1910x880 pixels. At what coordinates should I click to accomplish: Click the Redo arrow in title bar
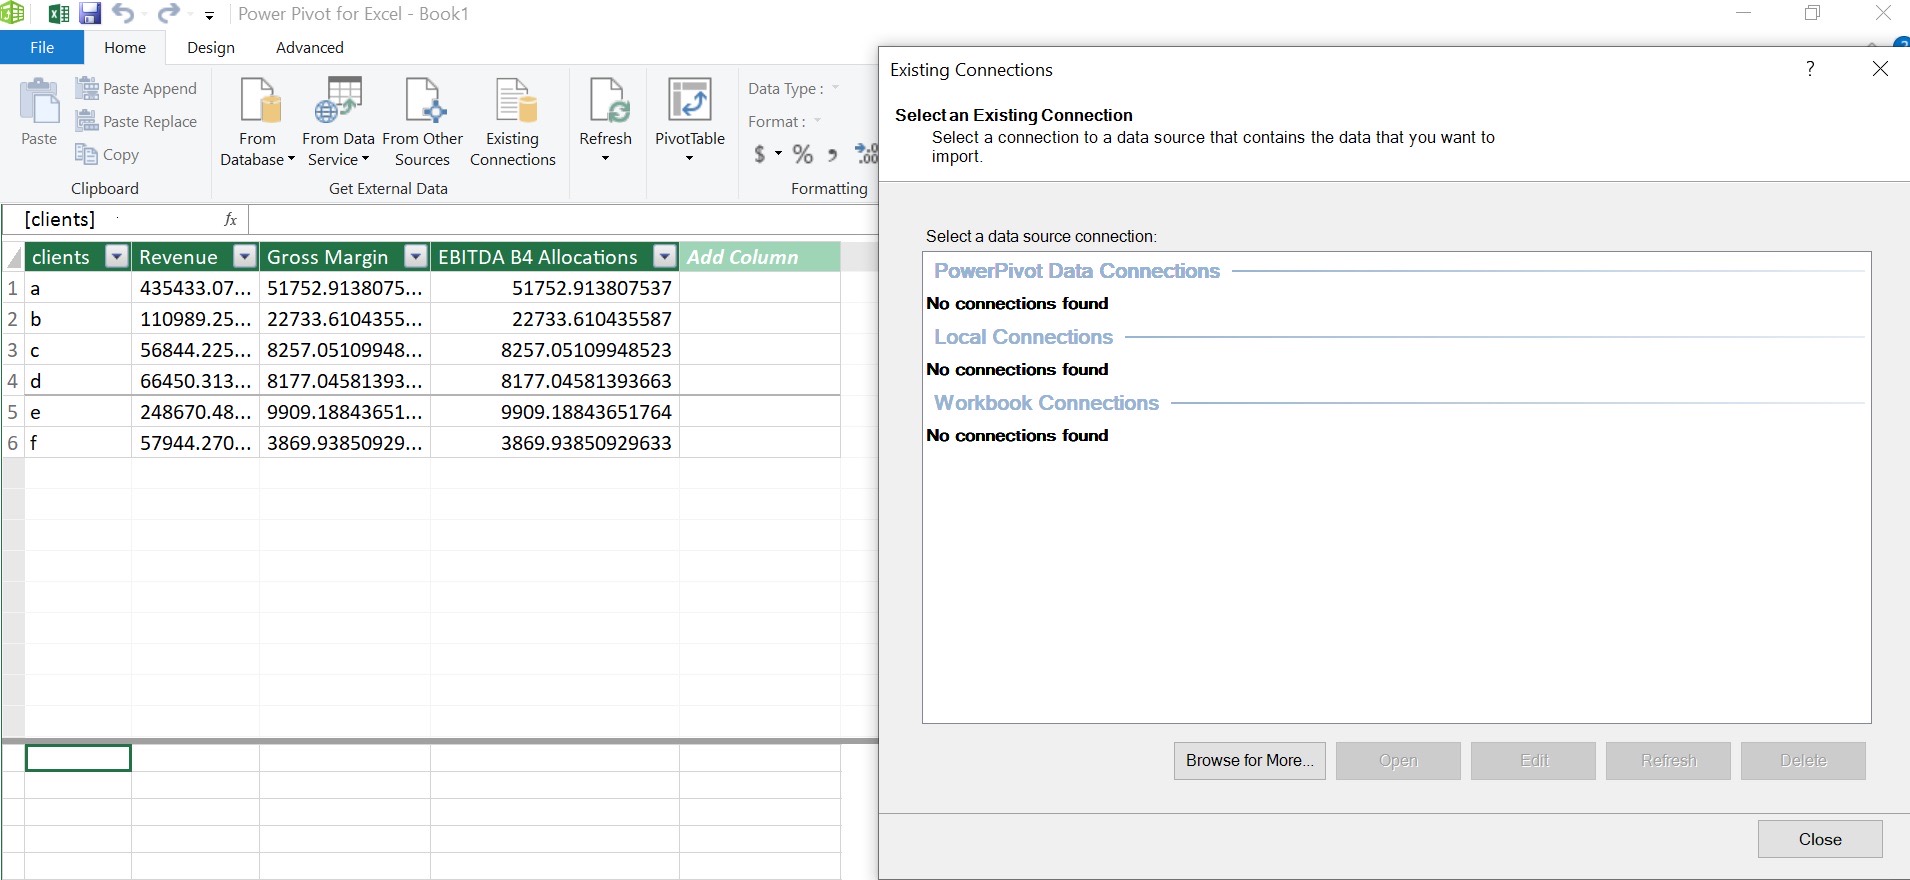(x=169, y=13)
